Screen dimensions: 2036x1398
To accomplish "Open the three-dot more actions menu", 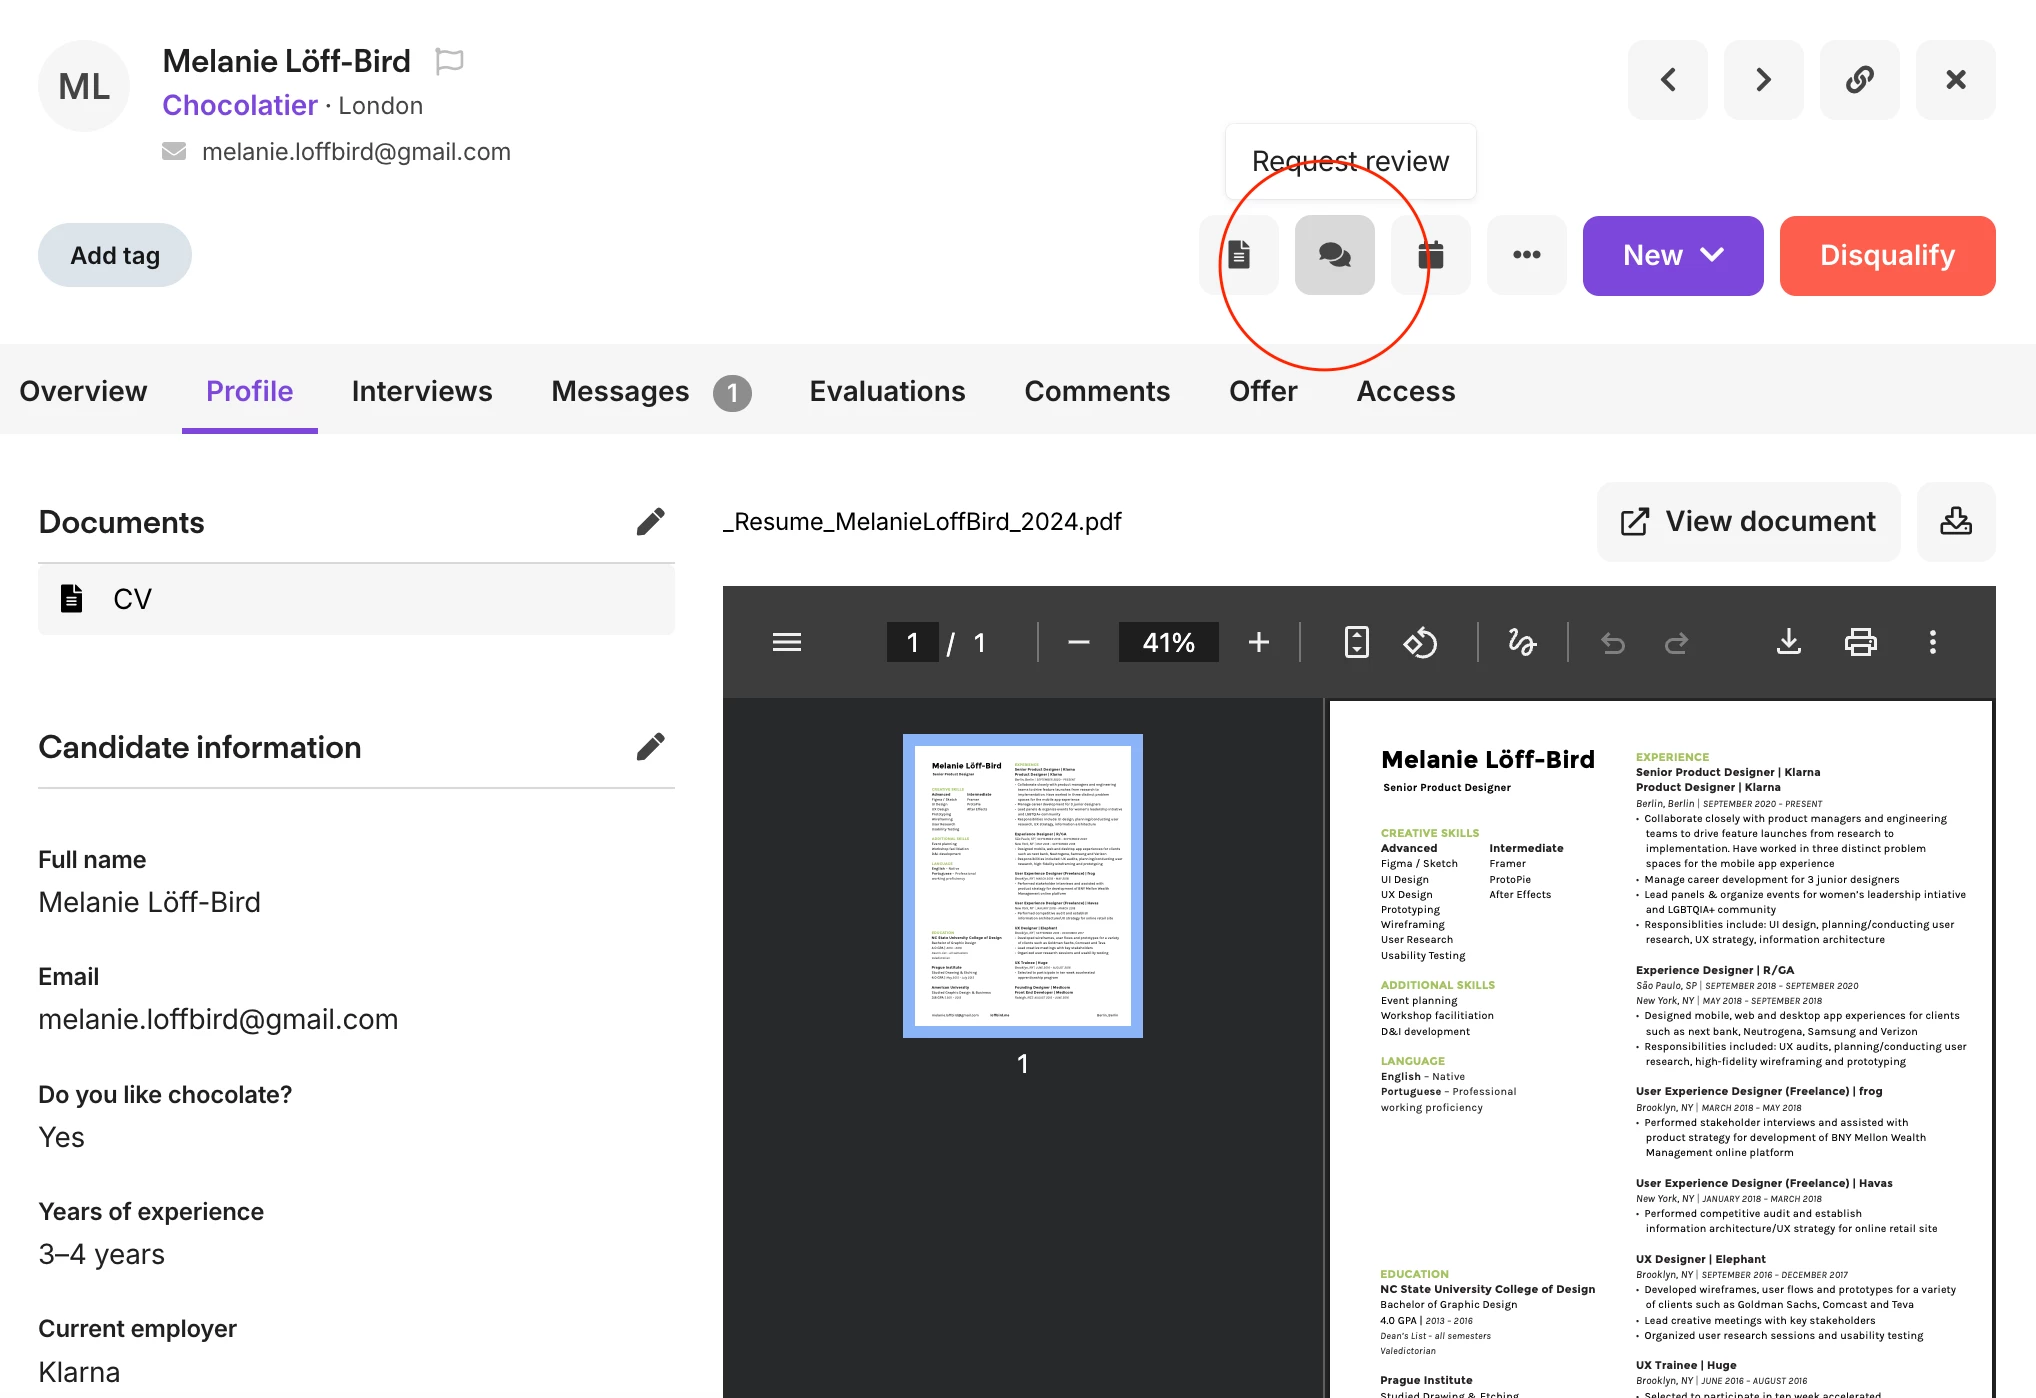I will coord(1526,255).
